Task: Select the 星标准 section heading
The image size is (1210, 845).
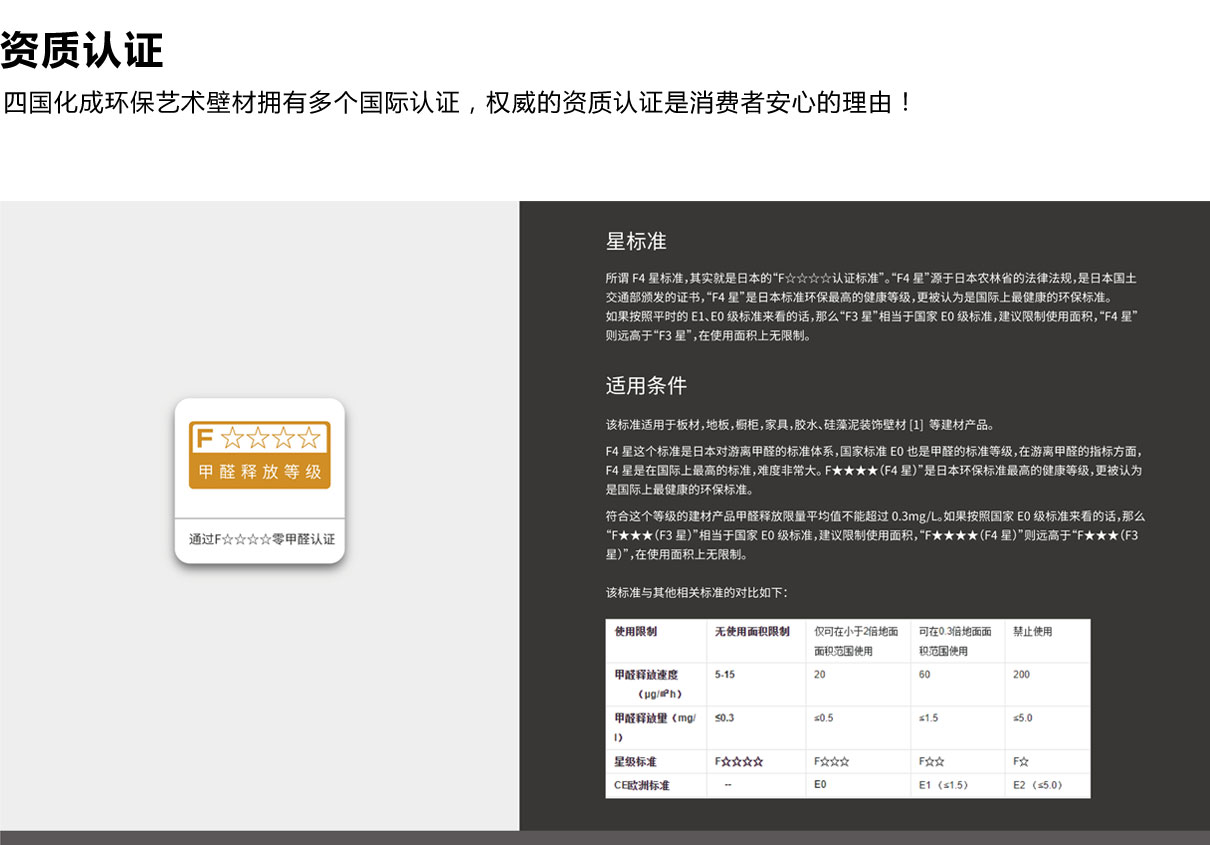Action: coord(636,241)
